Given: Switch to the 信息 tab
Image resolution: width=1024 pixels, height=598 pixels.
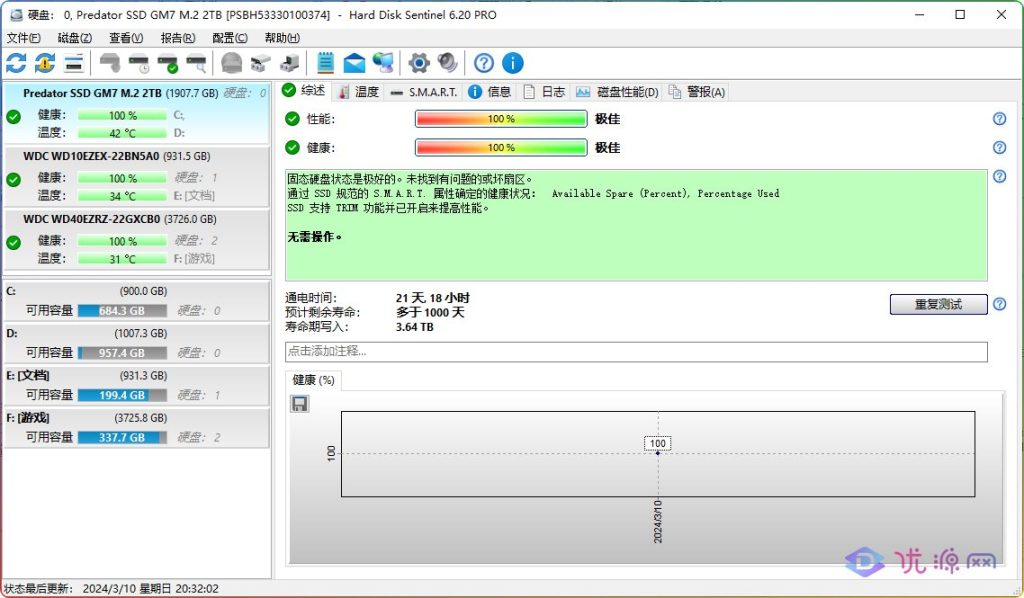Looking at the screenshot, I should [490, 92].
